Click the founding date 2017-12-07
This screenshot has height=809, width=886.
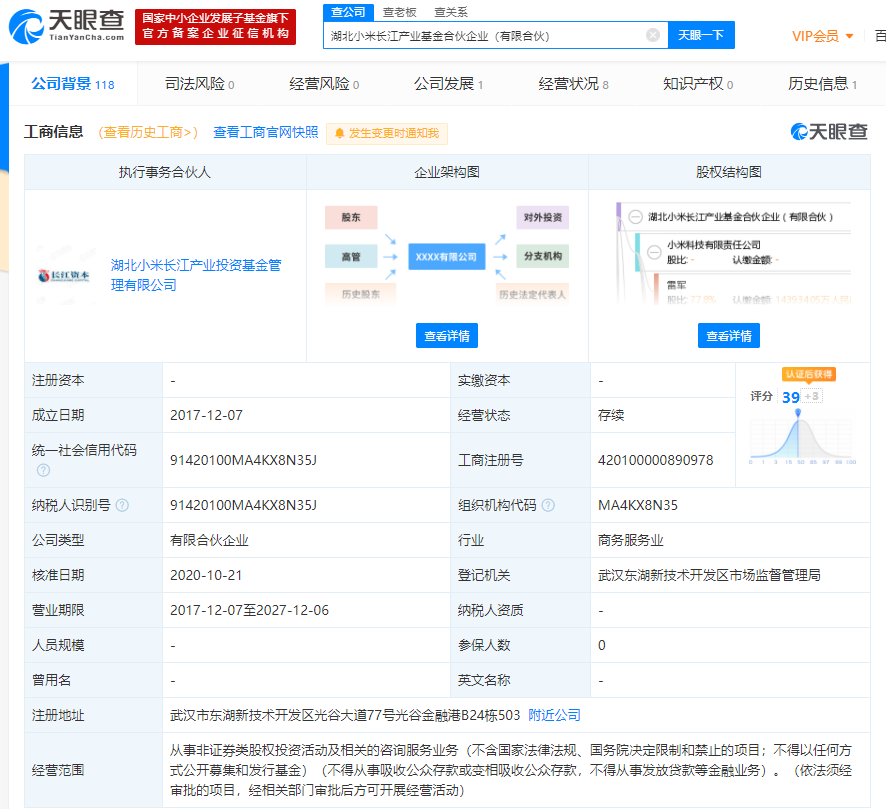206,415
